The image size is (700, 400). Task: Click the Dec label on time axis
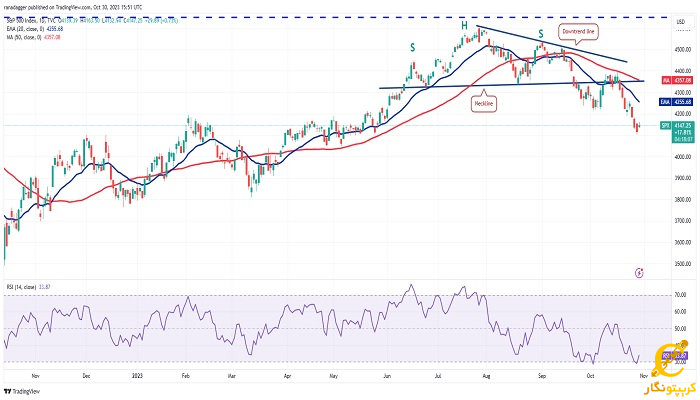(86, 376)
